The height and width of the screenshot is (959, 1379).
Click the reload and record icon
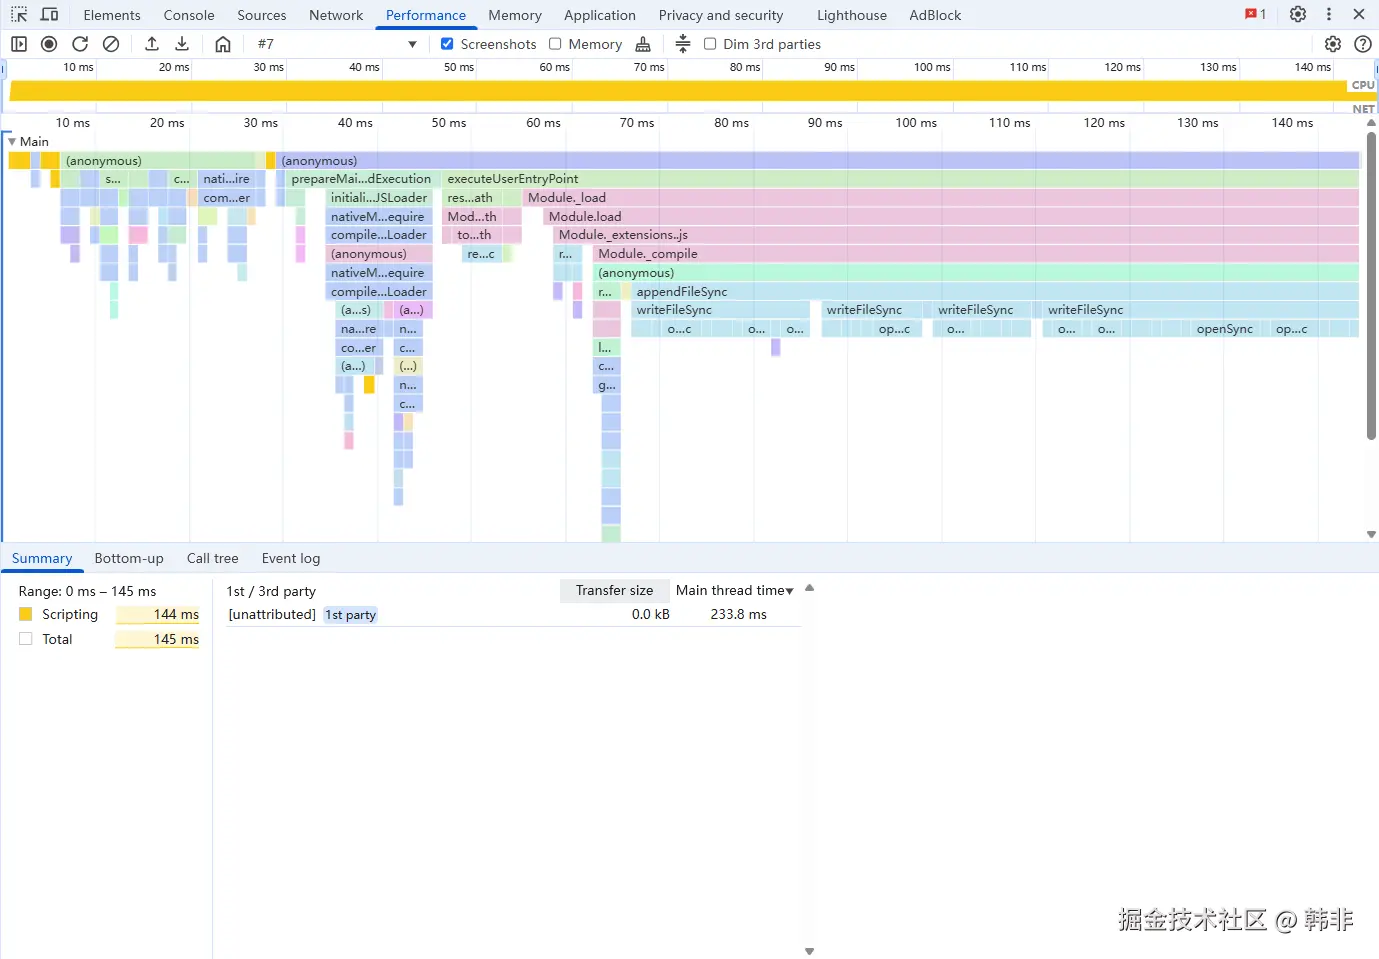(x=80, y=44)
